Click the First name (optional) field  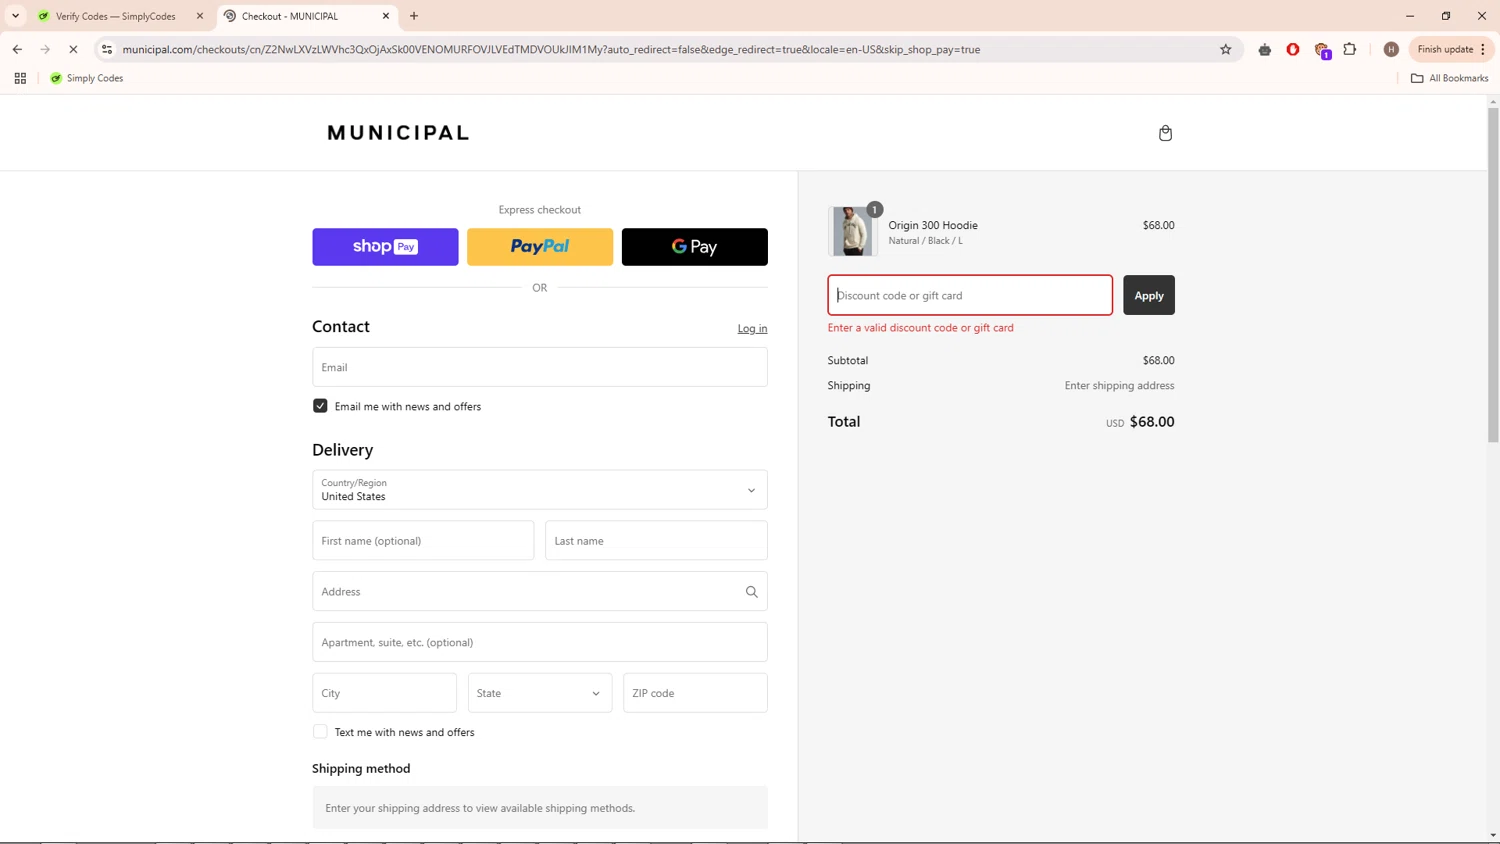tap(423, 541)
